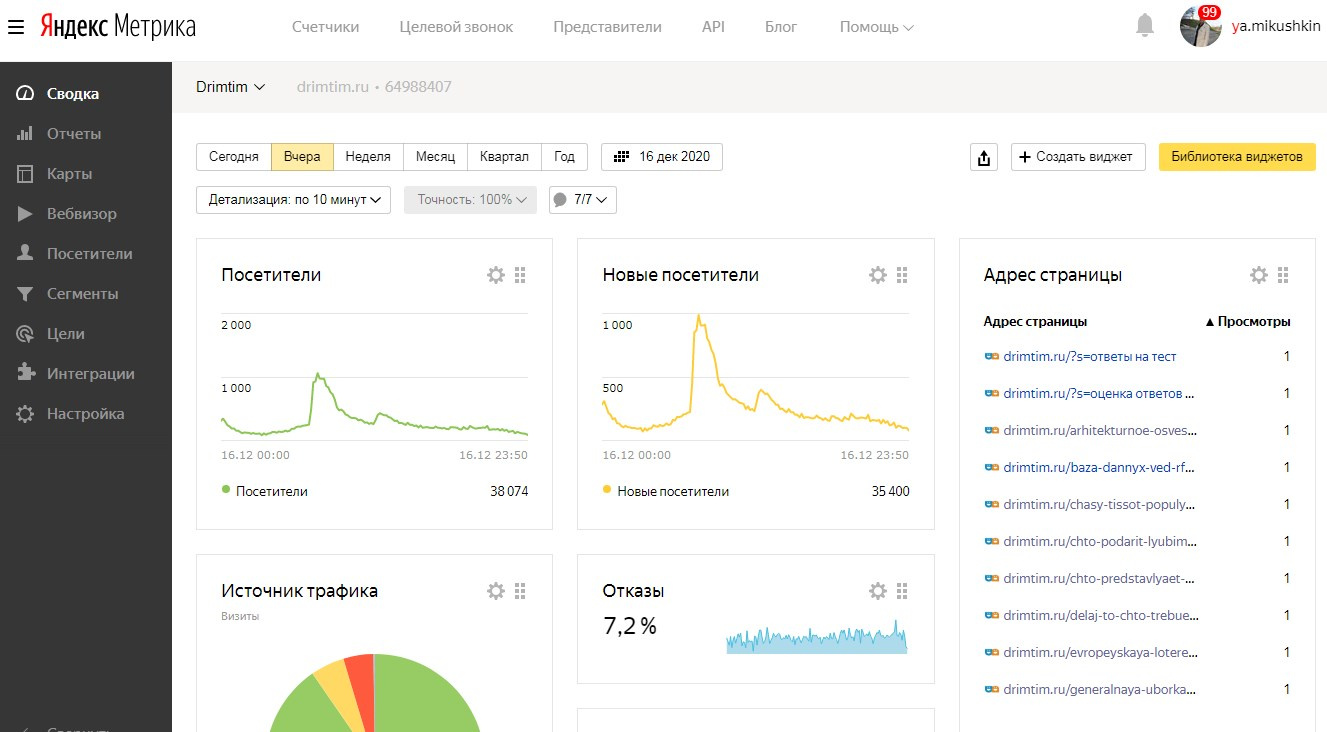Click the Интеграции puzzle icon
Image resolution: width=1327 pixels, height=732 pixels.
[x=25, y=374]
